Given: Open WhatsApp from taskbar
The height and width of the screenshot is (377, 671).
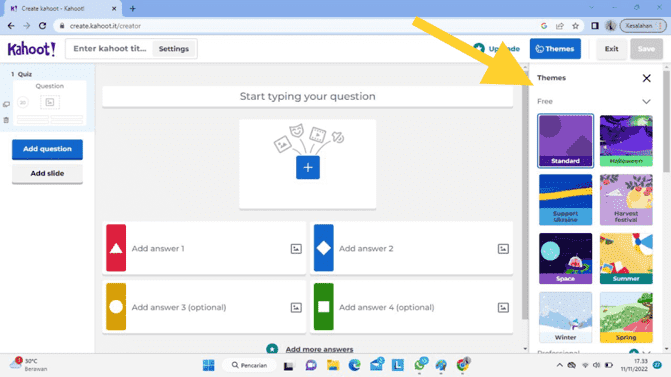Looking at the screenshot, I should (x=420, y=365).
